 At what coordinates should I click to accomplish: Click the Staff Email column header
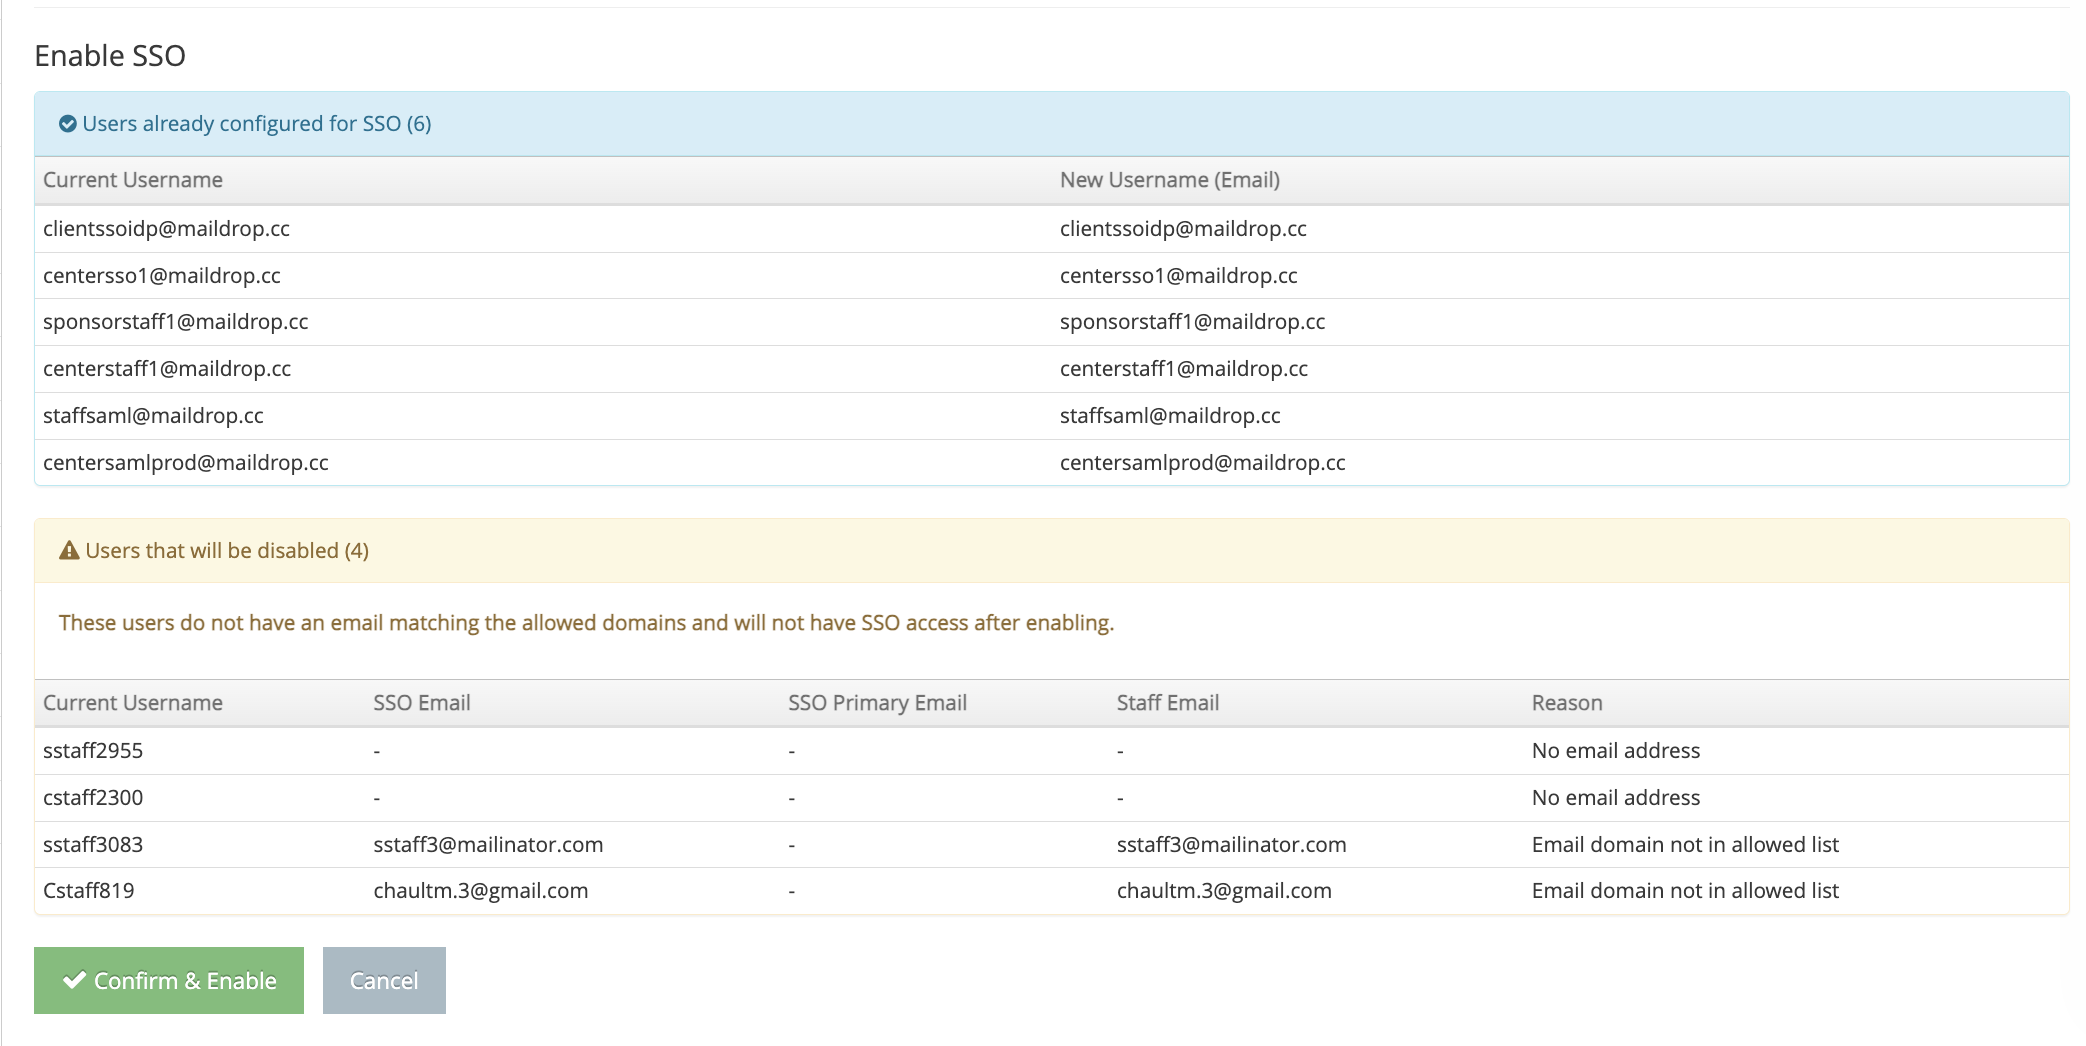click(x=1167, y=703)
